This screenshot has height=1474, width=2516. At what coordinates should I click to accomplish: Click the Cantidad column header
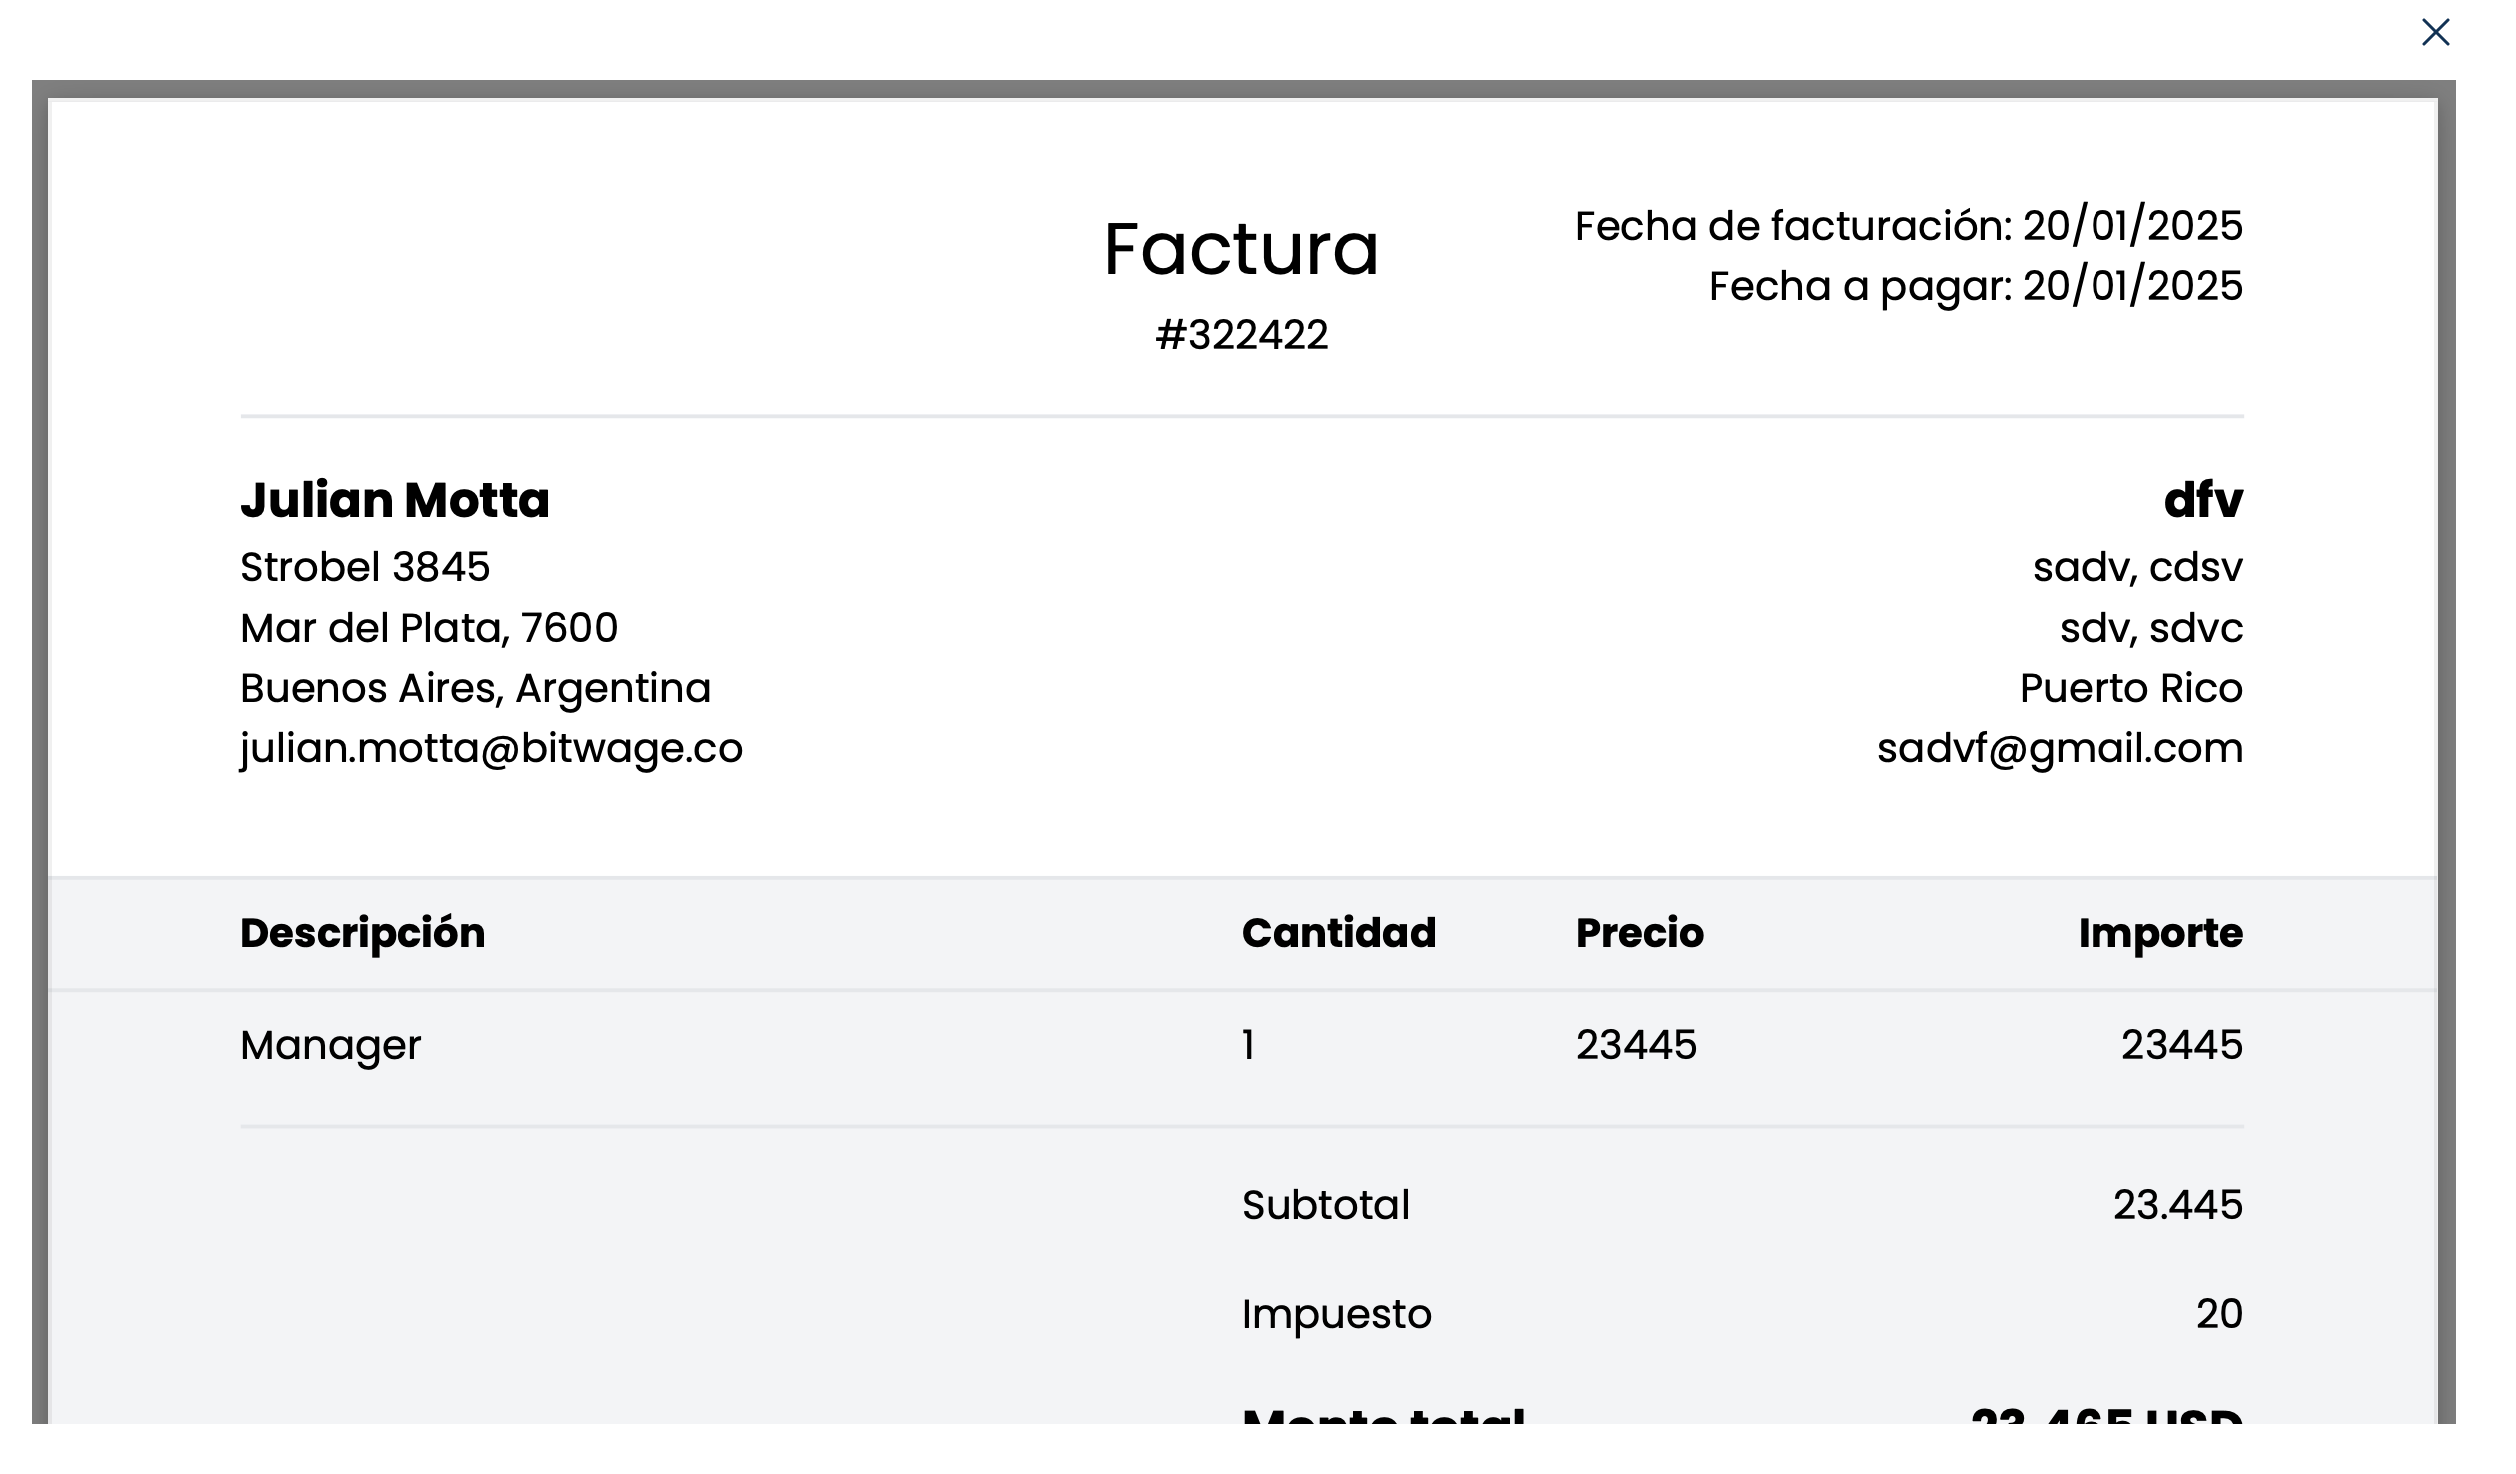coord(1338,933)
